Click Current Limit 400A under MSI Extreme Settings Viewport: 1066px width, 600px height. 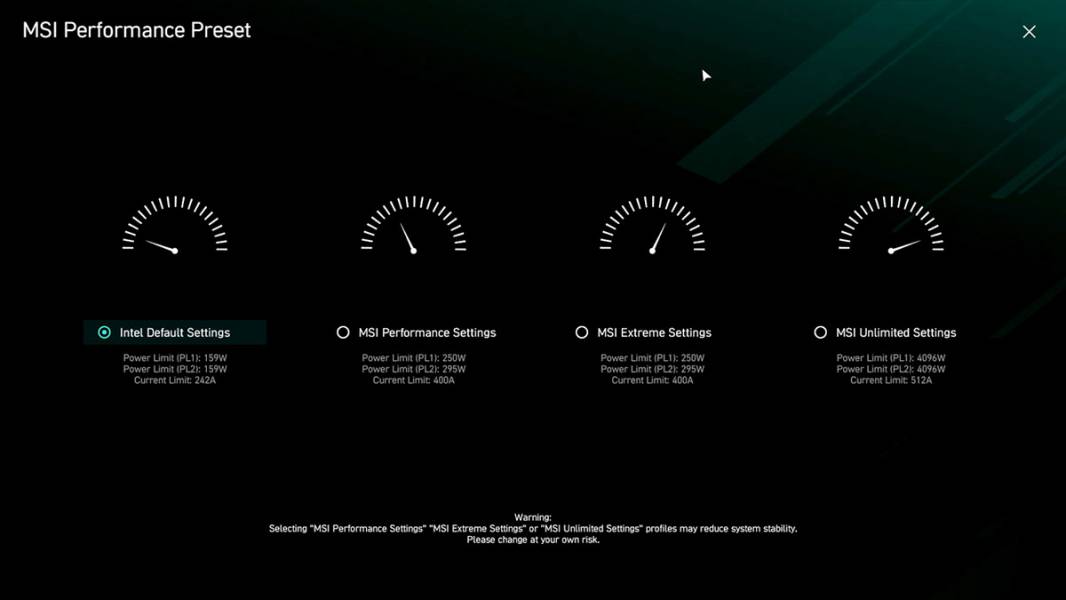[x=652, y=381]
